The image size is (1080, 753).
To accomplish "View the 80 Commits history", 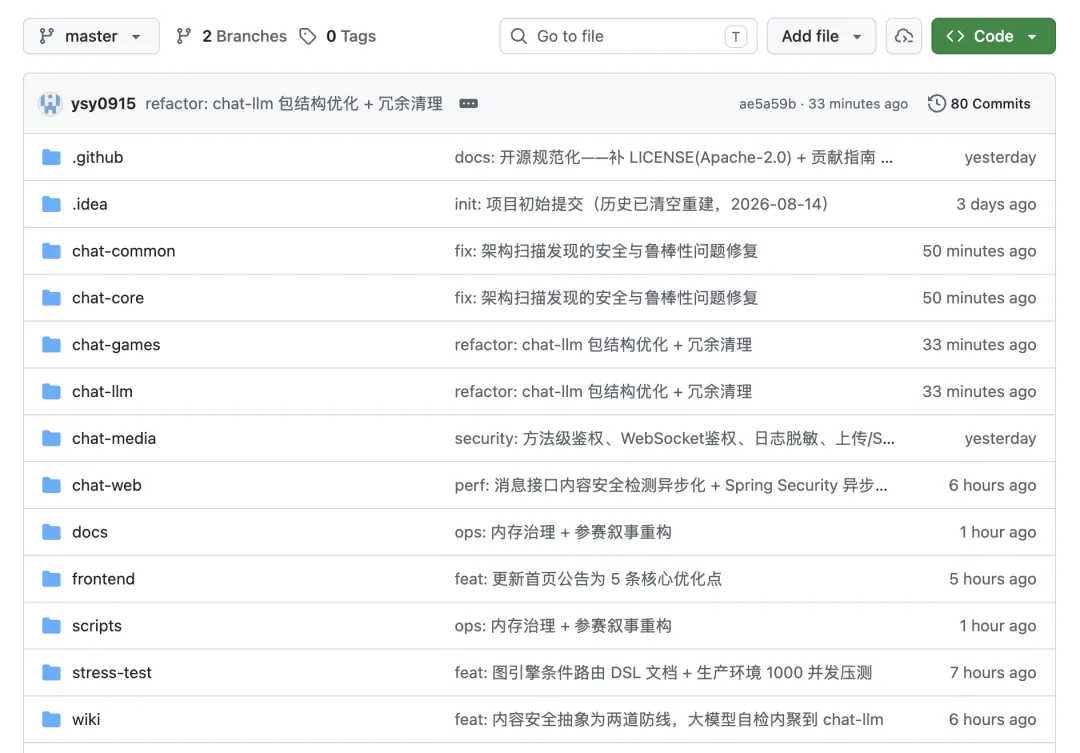I will (979, 103).
